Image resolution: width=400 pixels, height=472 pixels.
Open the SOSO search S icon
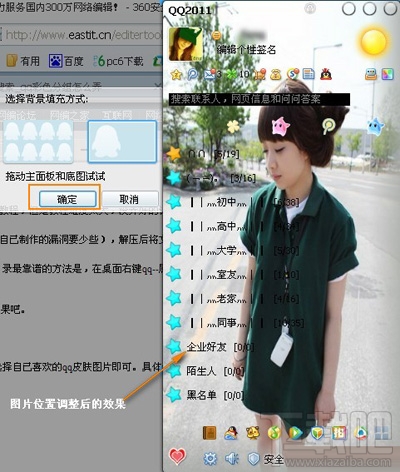tap(293, 74)
